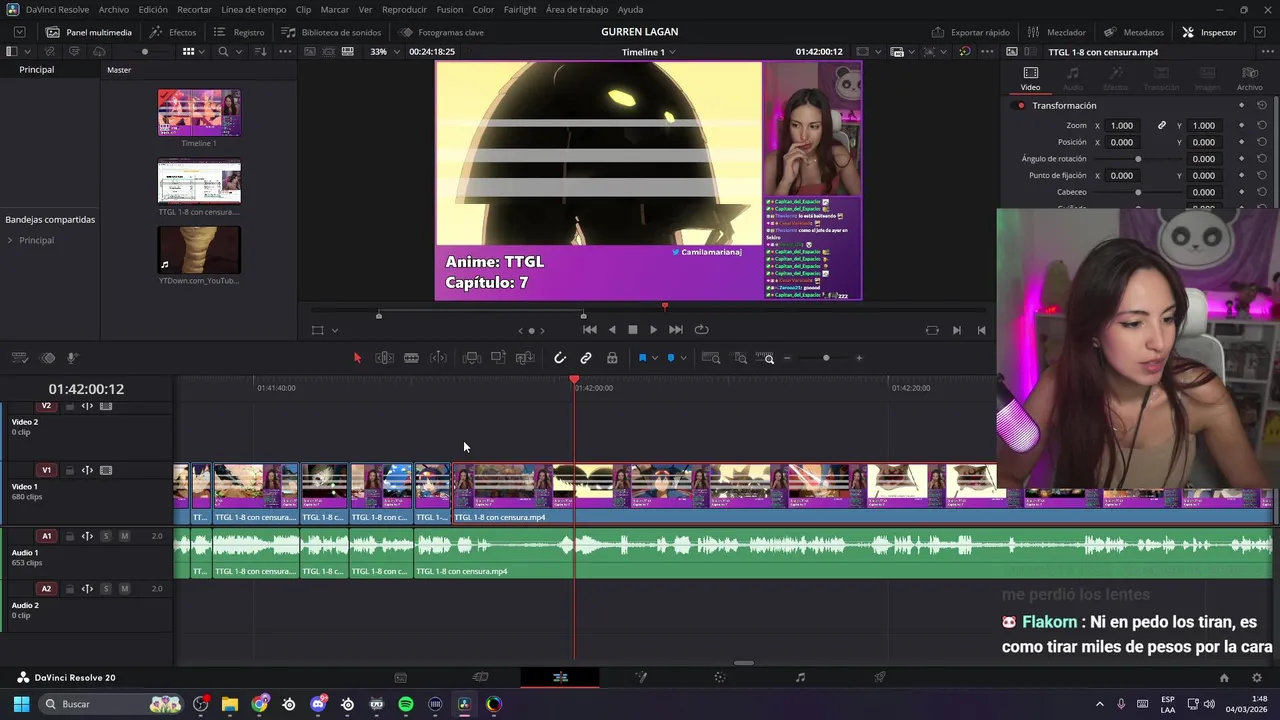
Task: Select the YTDown.com audio clip thumbnail
Action: 199,250
